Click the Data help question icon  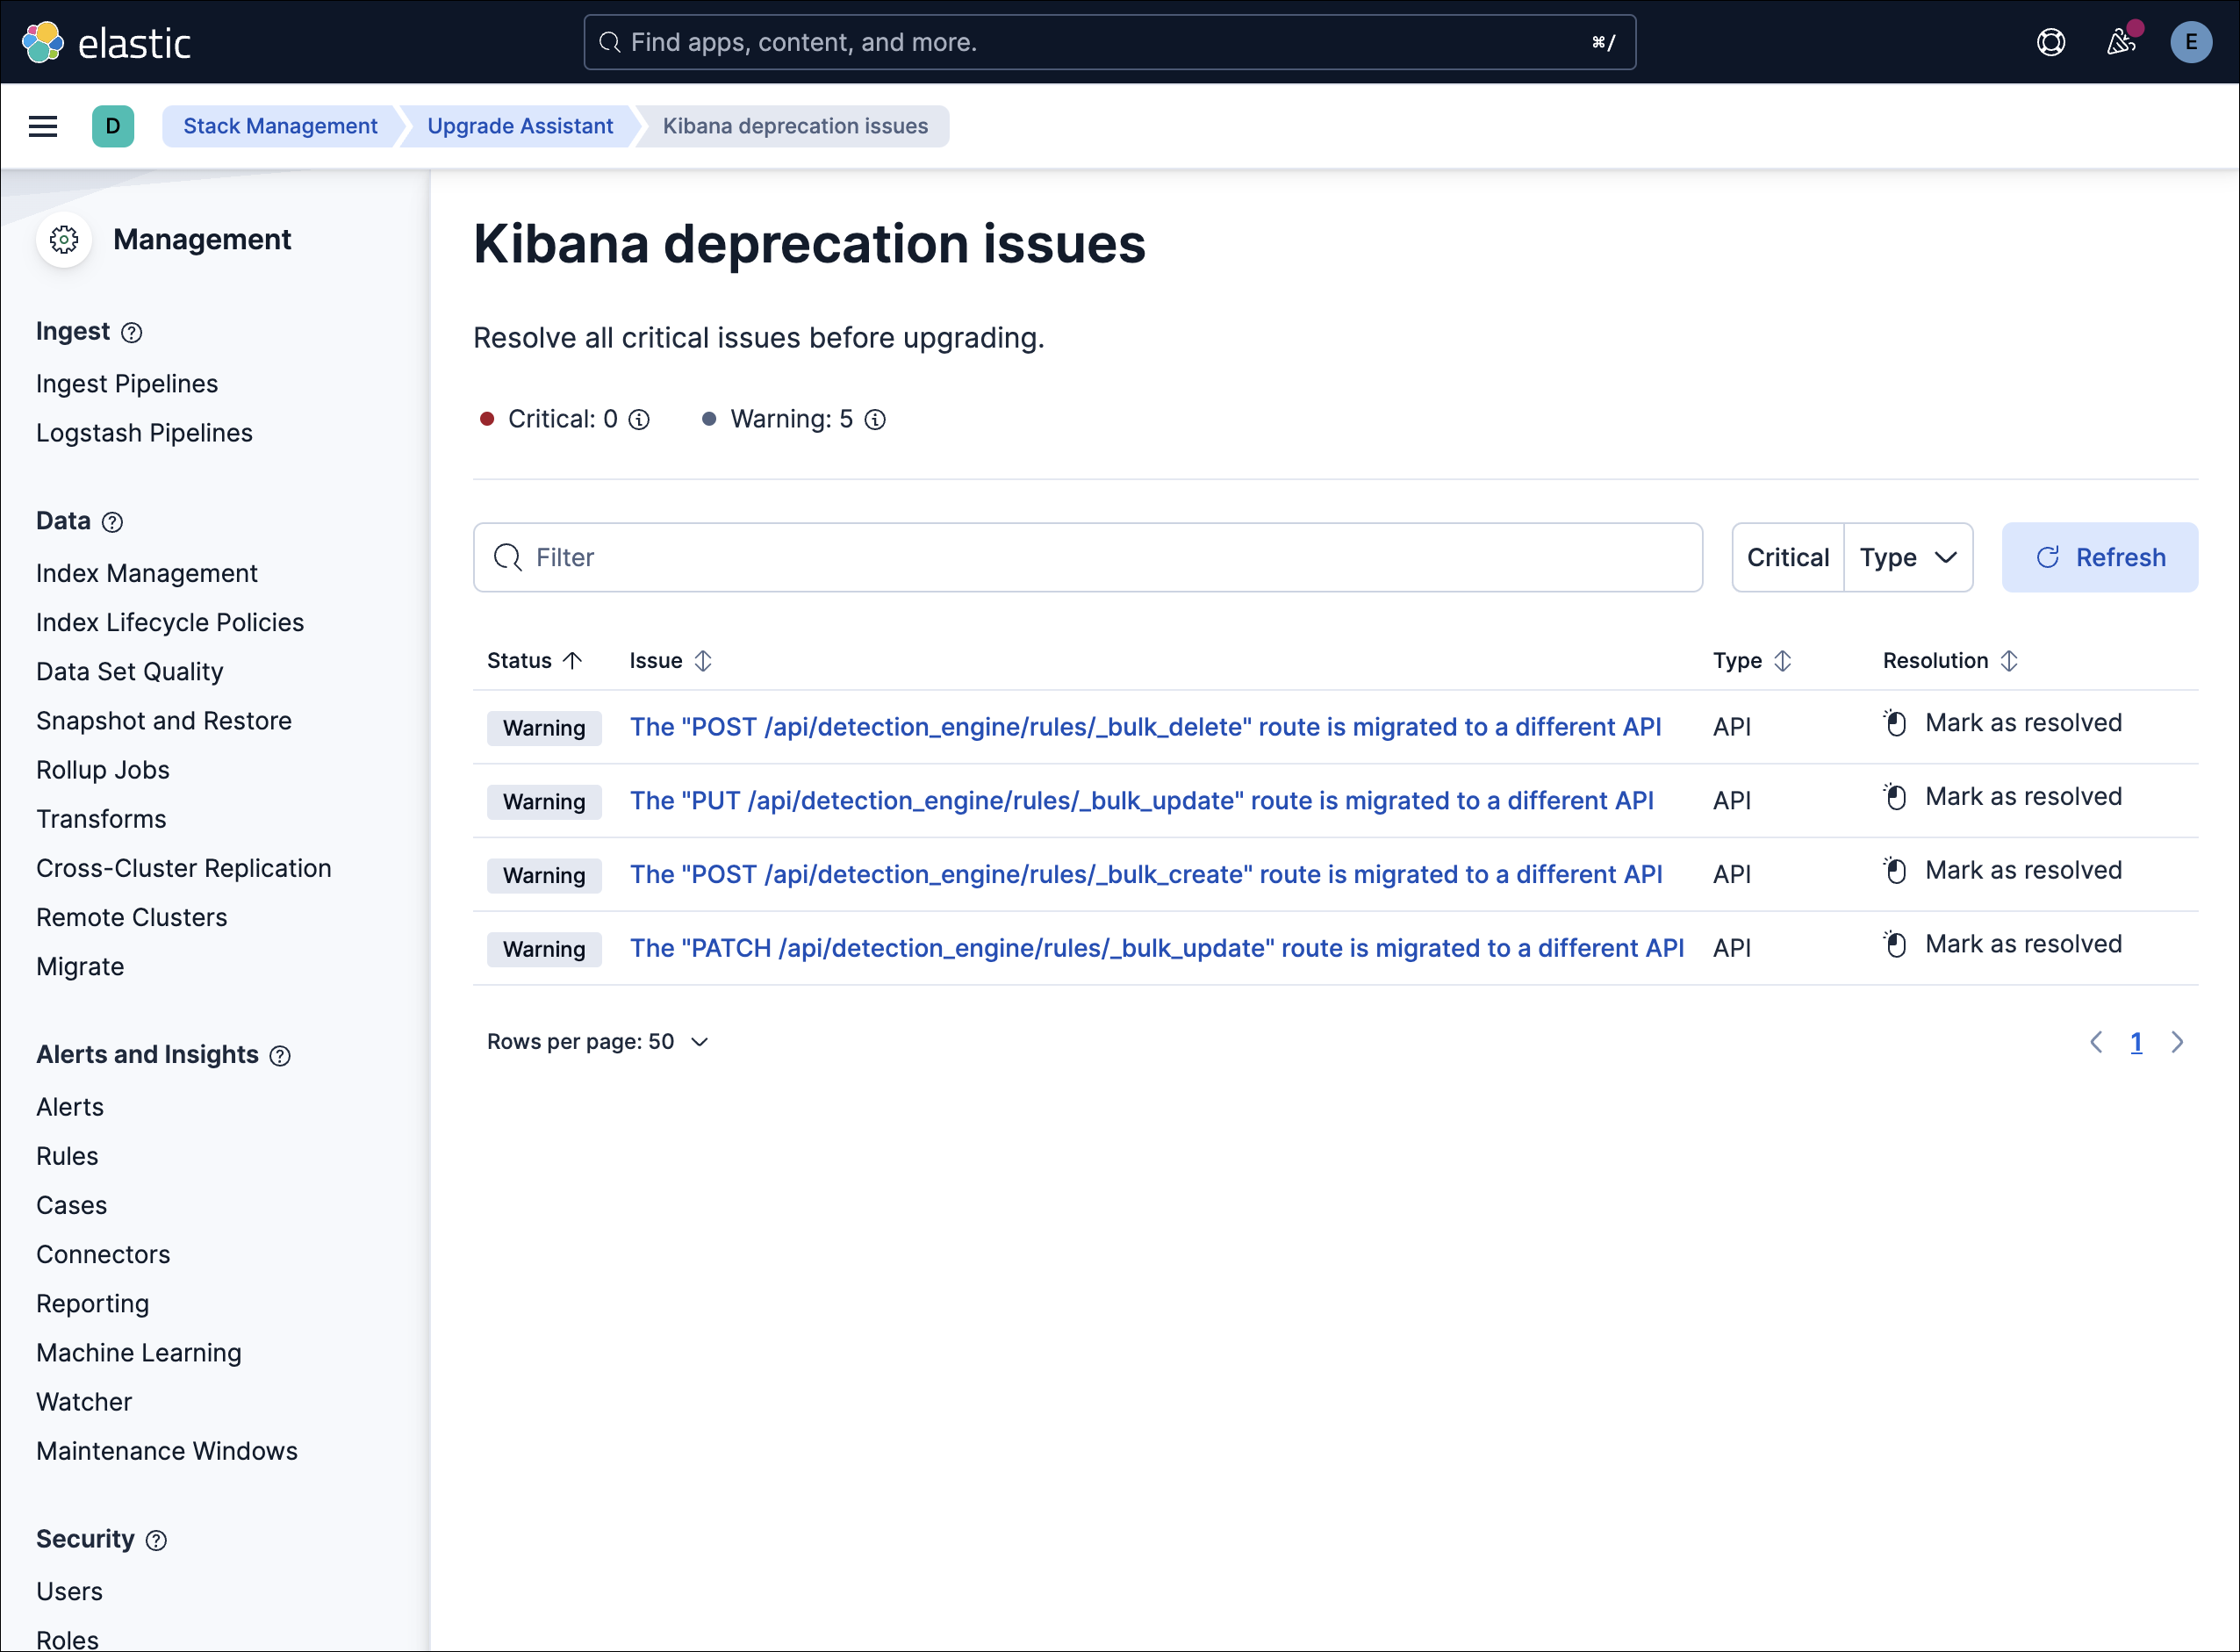[113, 522]
